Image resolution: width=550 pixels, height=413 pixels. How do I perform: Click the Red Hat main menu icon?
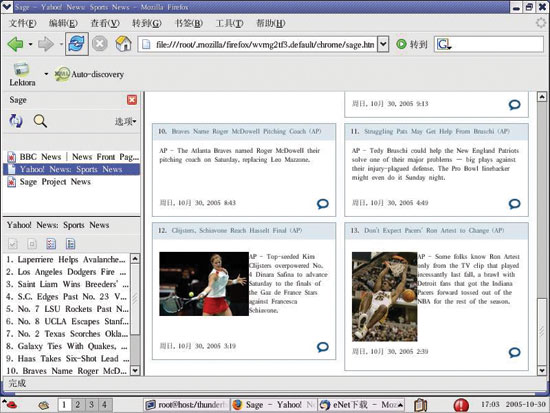[9, 405]
